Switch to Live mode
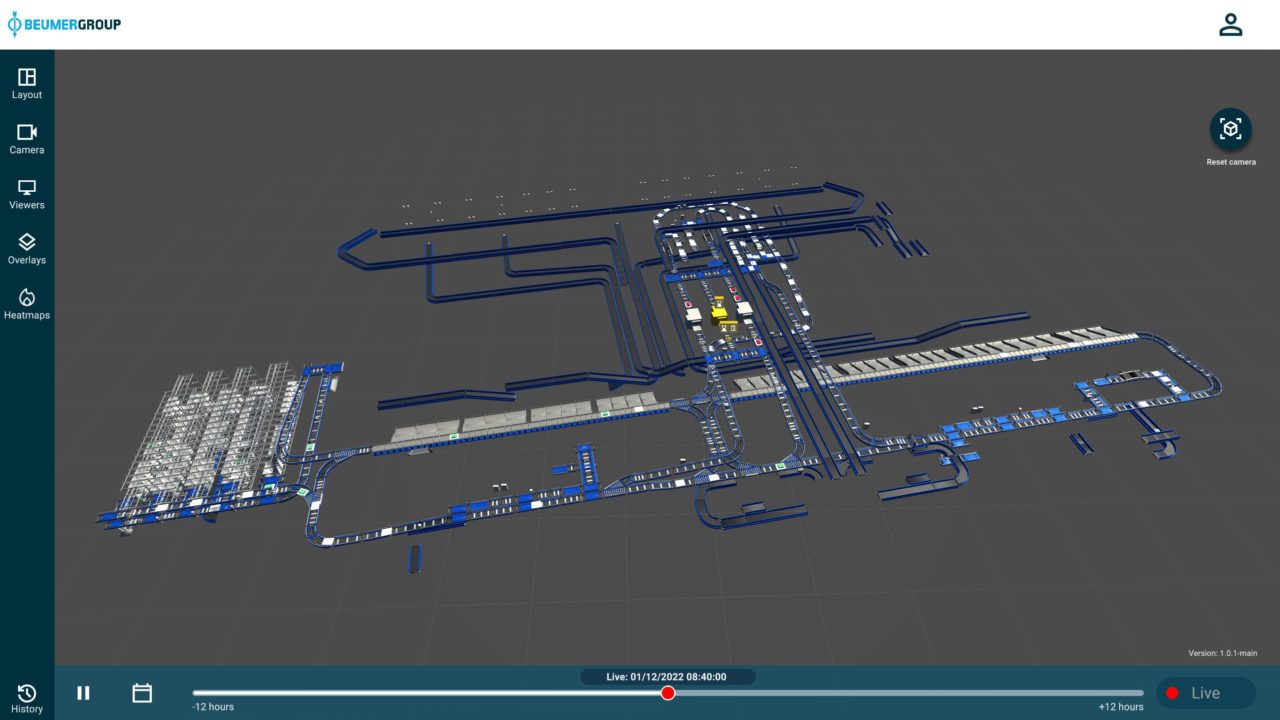 pos(1205,693)
